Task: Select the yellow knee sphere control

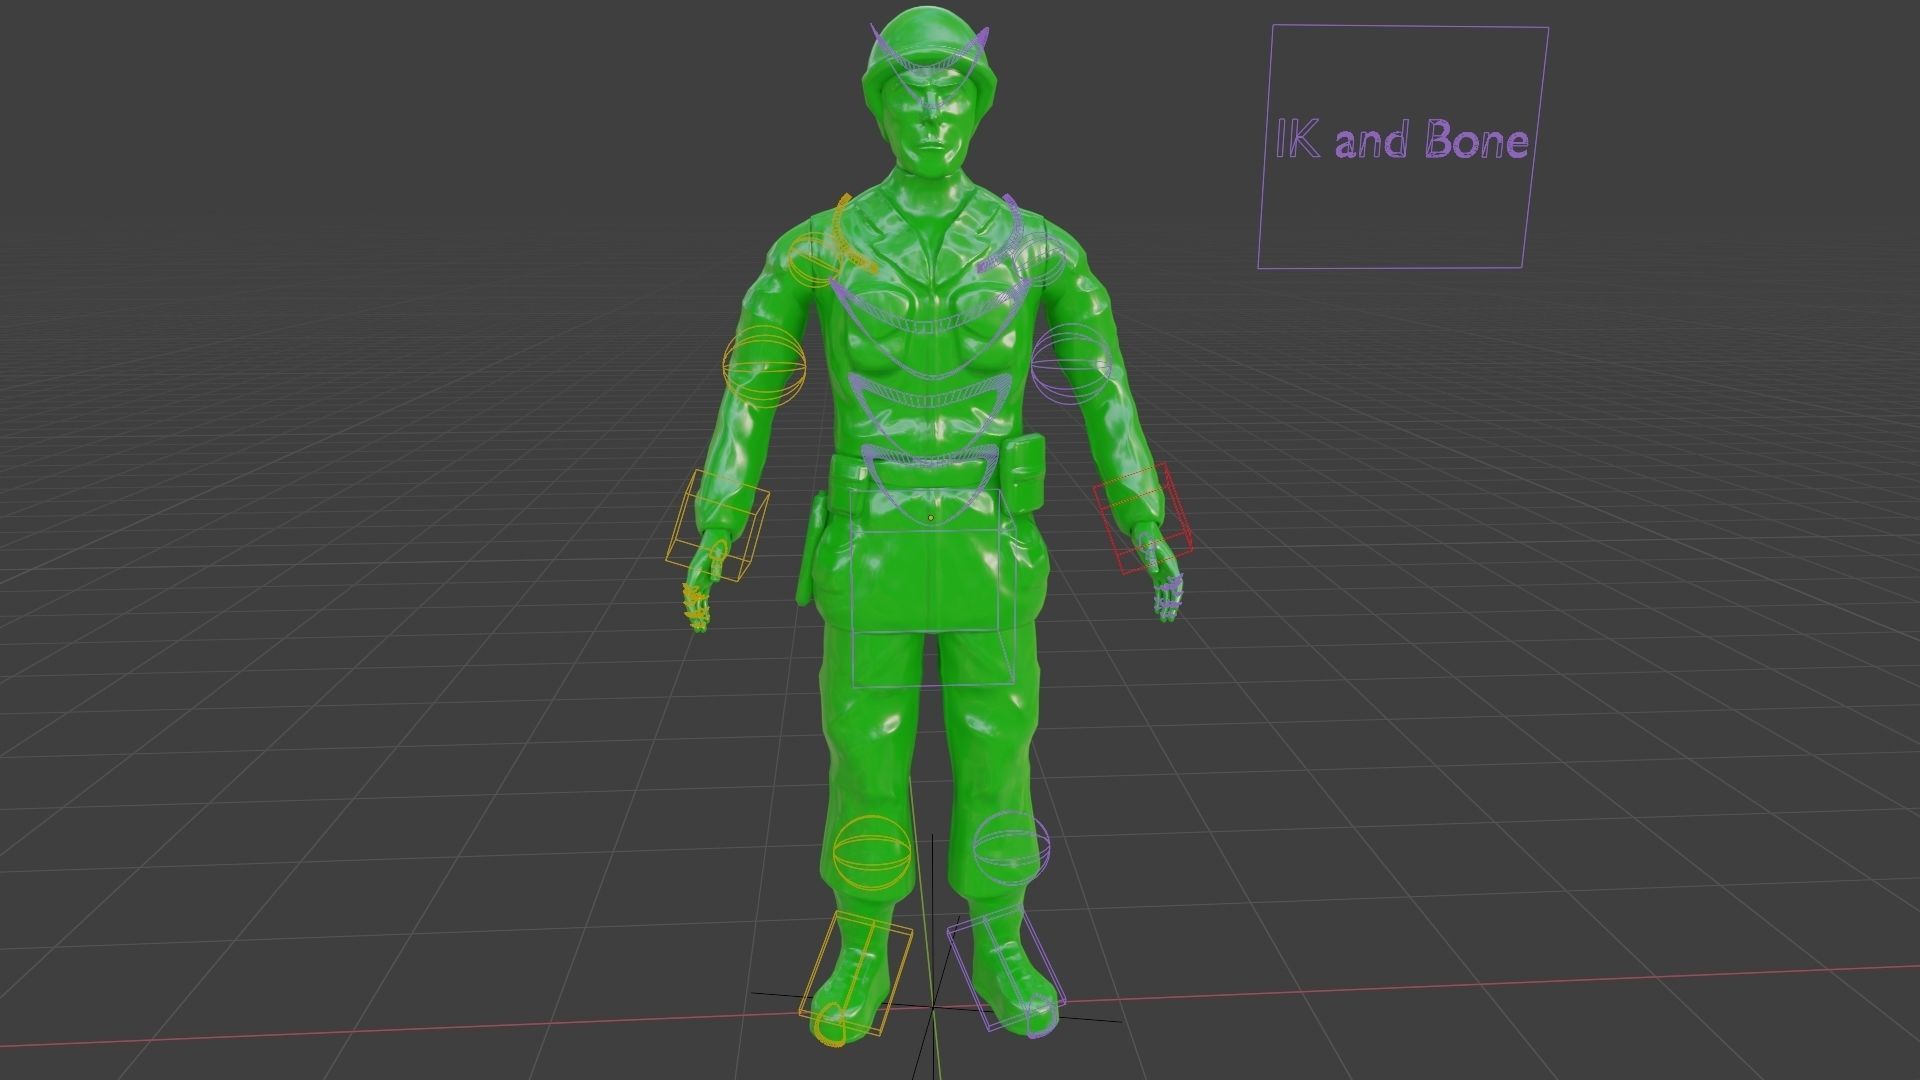Action: pos(872,855)
